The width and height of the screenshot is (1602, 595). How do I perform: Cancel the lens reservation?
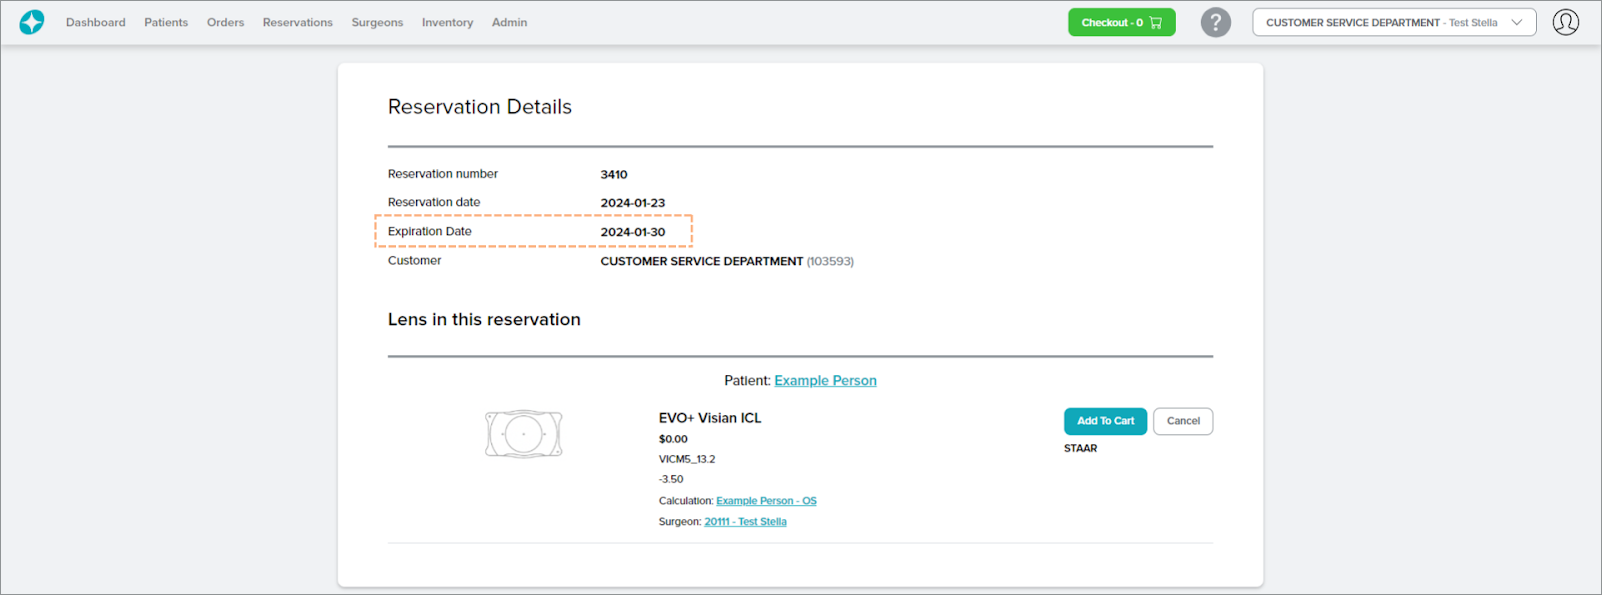pos(1183,421)
